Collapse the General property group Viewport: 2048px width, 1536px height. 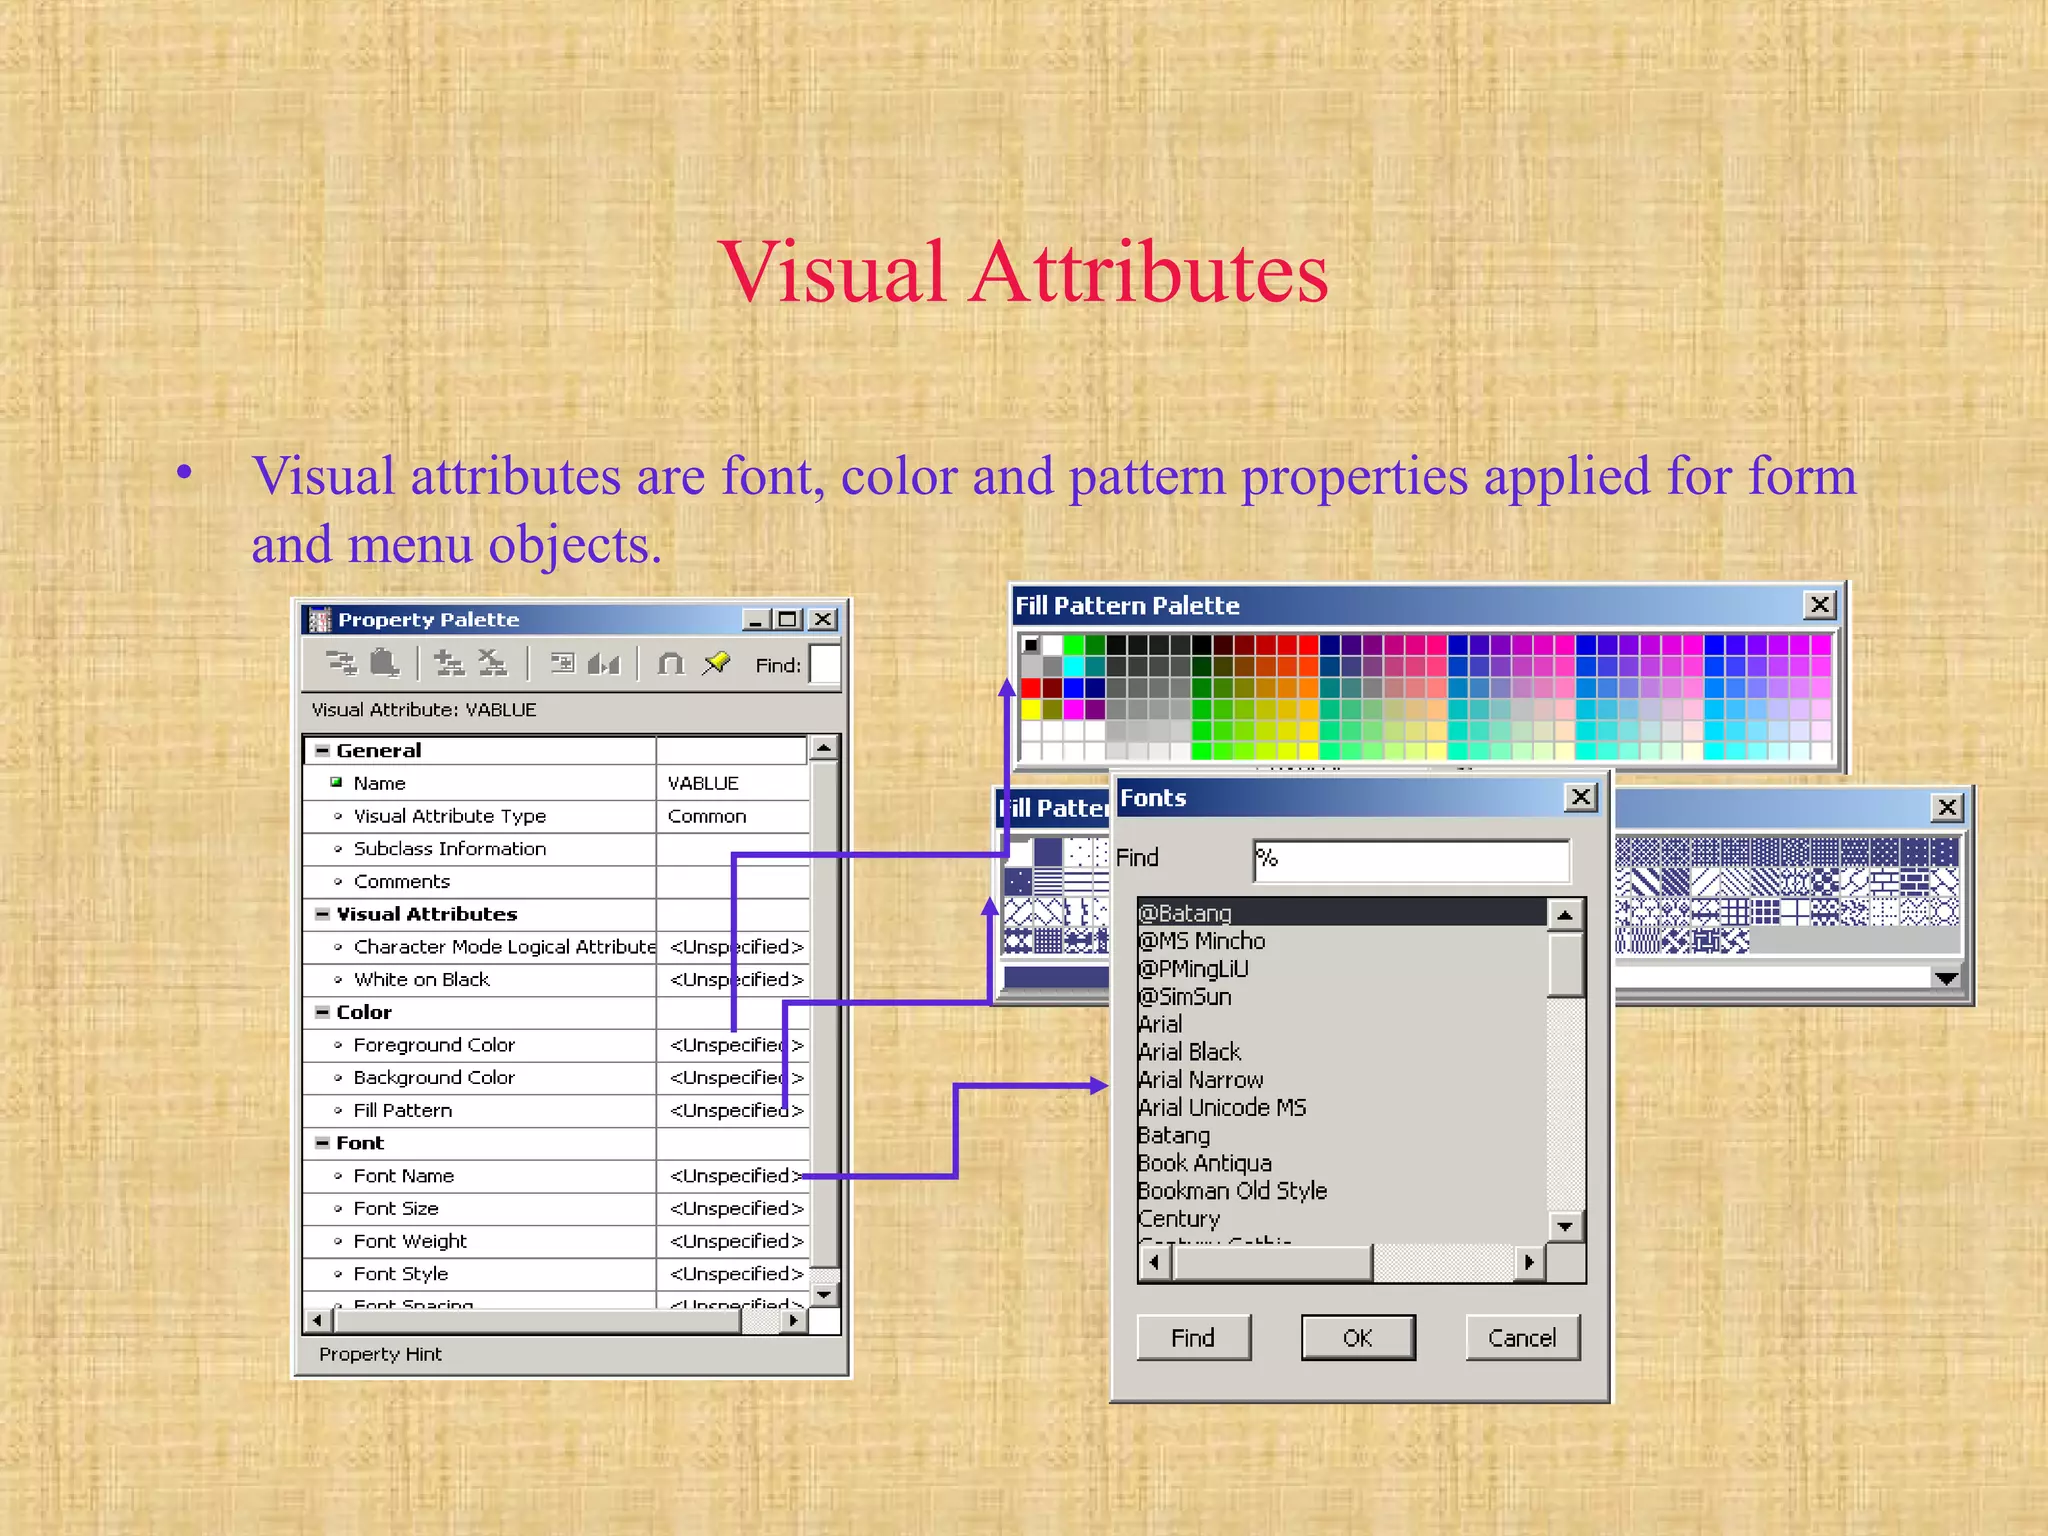click(x=322, y=750)
